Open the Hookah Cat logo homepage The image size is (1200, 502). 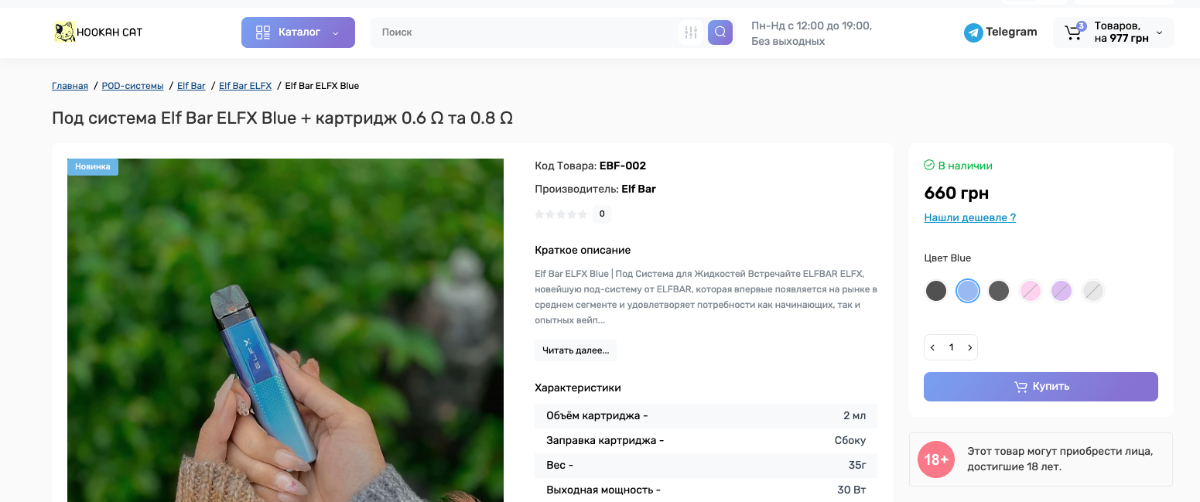pyautogui.click(x=98, y=32)
